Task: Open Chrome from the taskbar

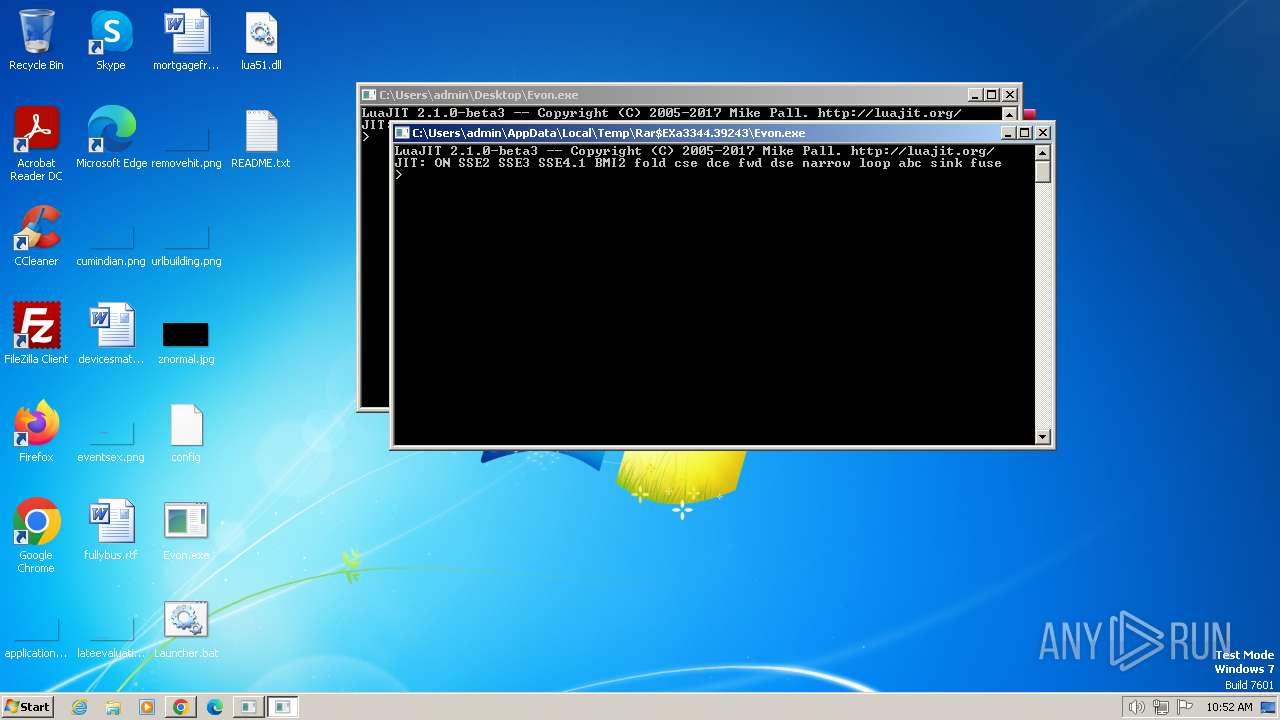Action: pos(180,707)
